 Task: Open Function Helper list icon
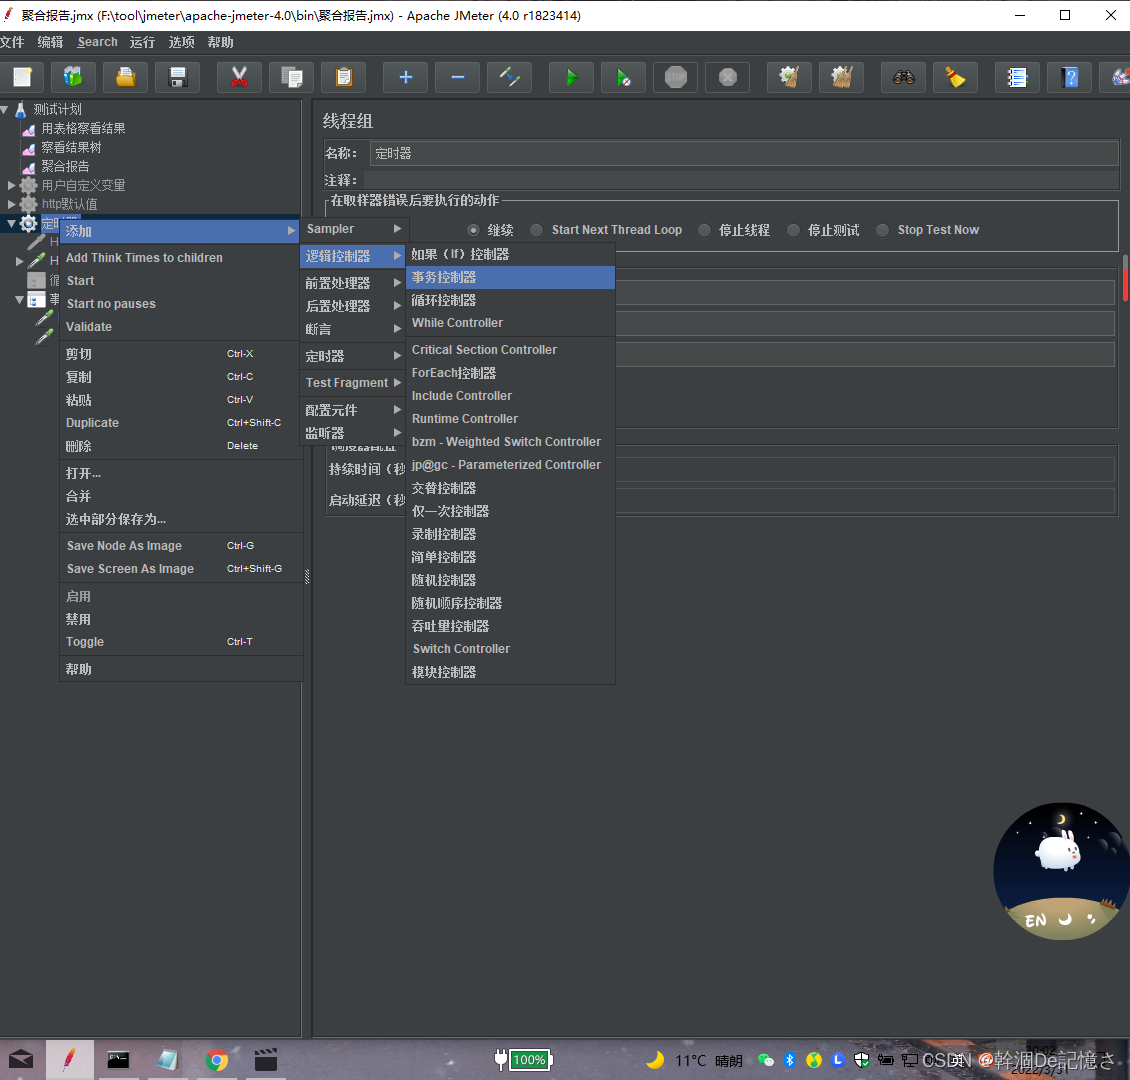pos(1018,77)
